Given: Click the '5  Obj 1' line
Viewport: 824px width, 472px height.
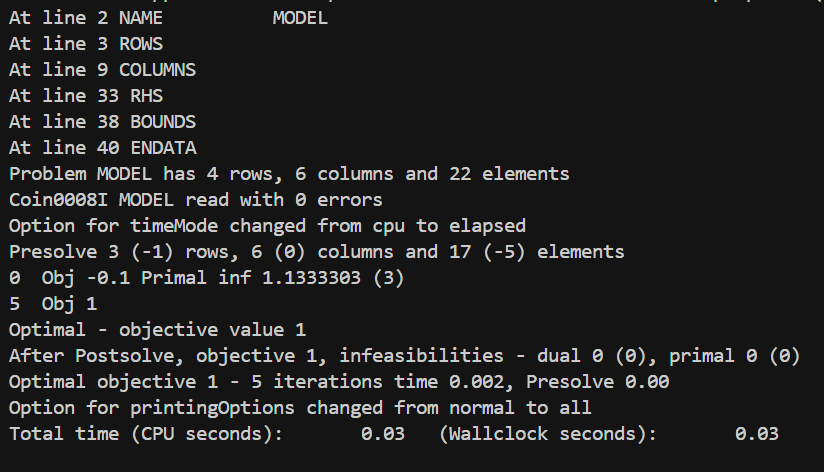Looking at the screenshot, I should 48,304.
